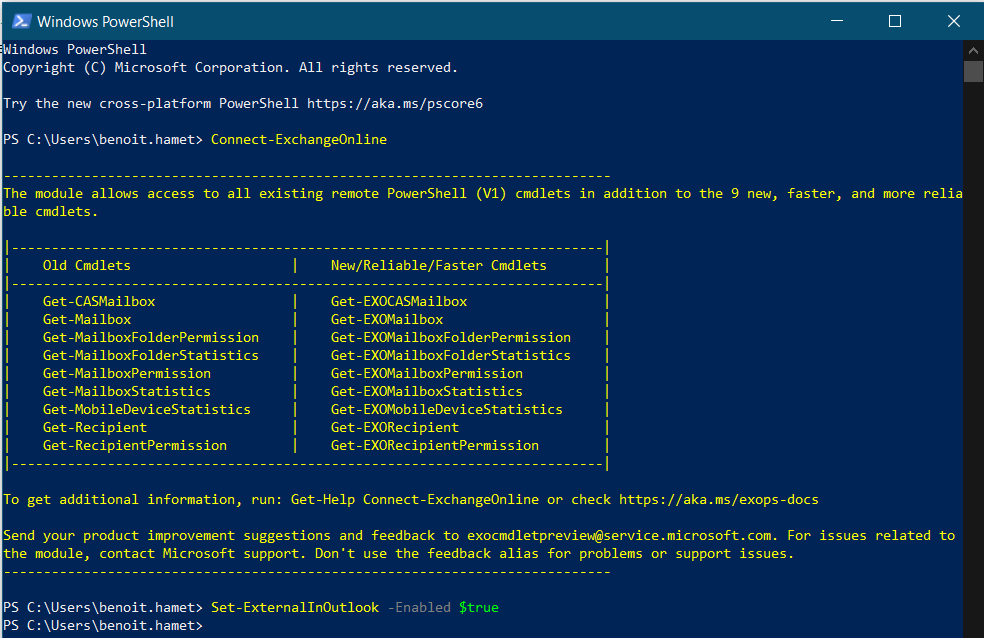This screenshot has width=984, height=638.
Task: Click the $true value in the last command
Action: tap(478, 608)
